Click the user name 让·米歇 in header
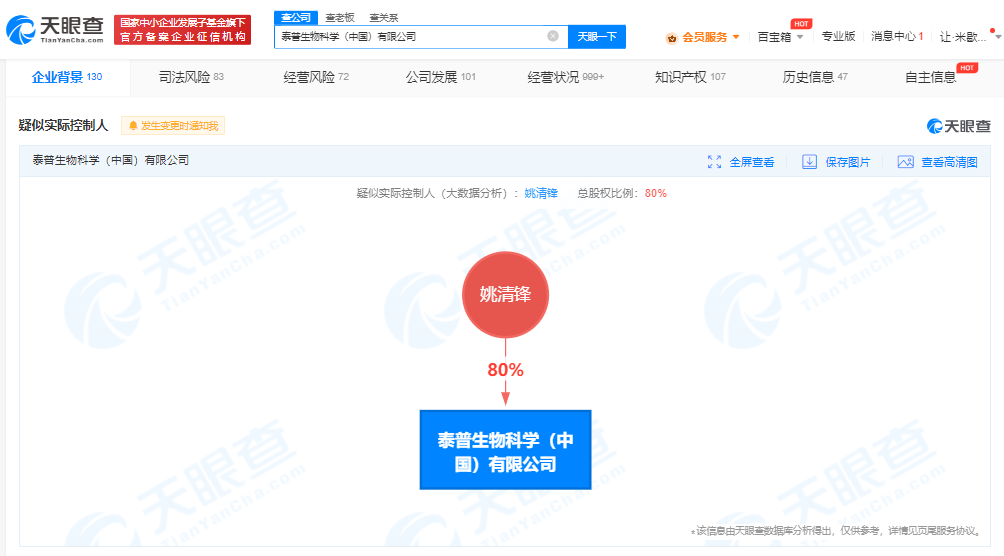Viewport: 1004px width, 556px height. coord(962,37)
